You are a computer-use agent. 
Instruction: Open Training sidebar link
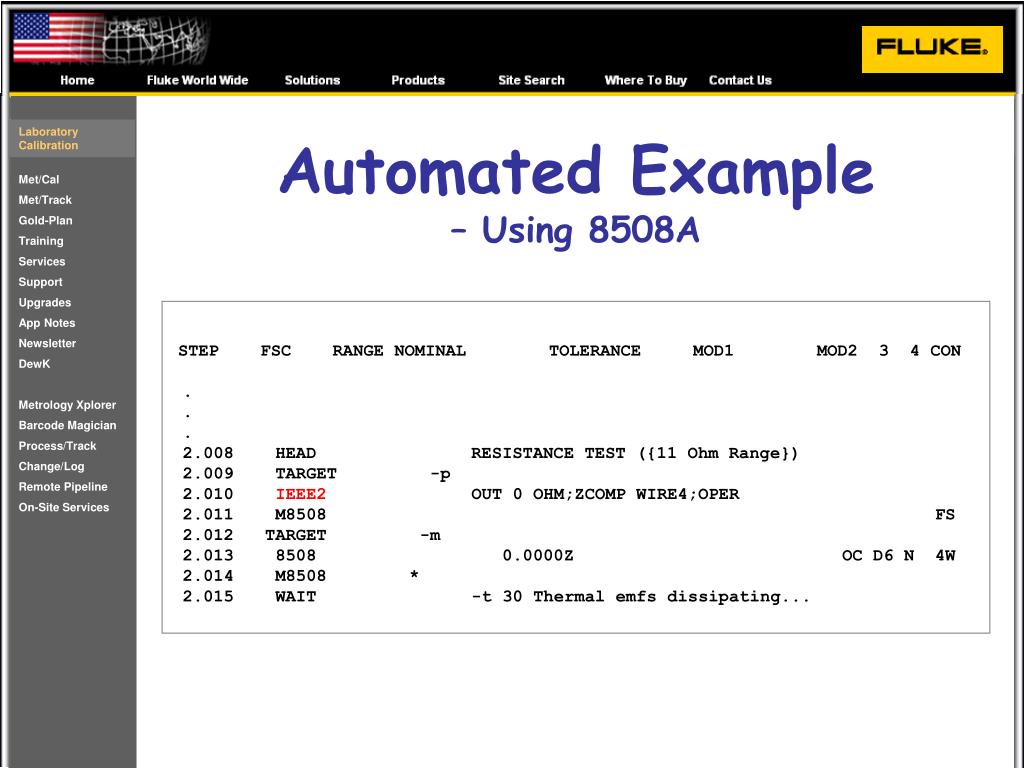tap(41, 241)
